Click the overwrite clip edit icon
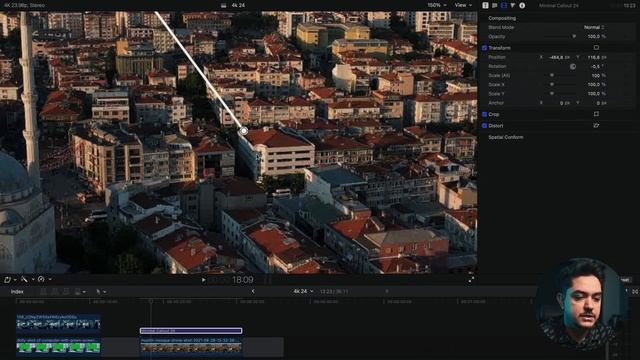The width and height of the screenshot is (640, 360). [78, 291]
